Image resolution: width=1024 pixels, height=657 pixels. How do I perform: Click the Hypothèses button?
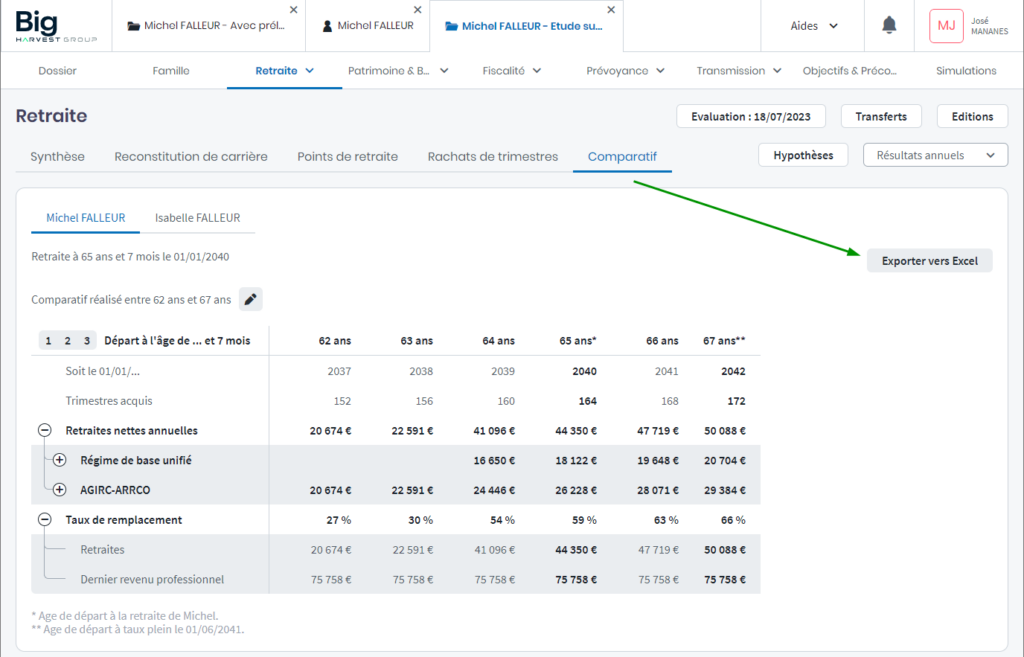tap(803, 155)
